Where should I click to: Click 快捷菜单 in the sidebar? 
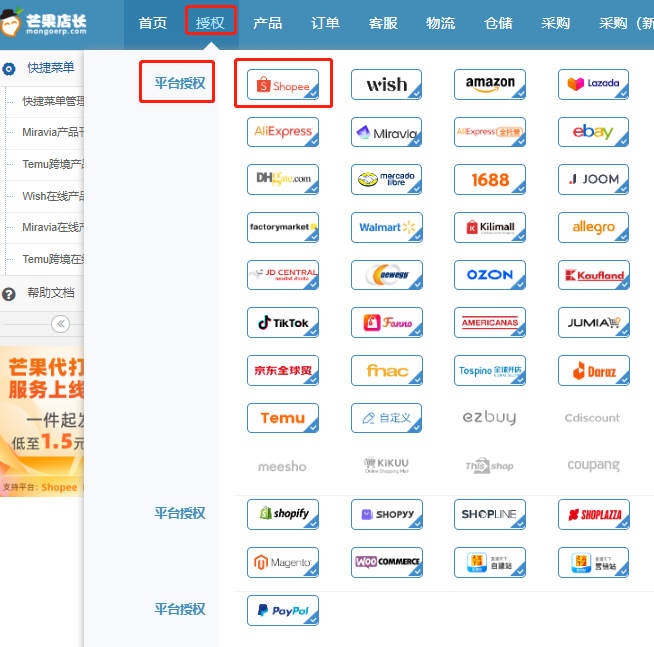pyautogui.click(x=50, y=68)
